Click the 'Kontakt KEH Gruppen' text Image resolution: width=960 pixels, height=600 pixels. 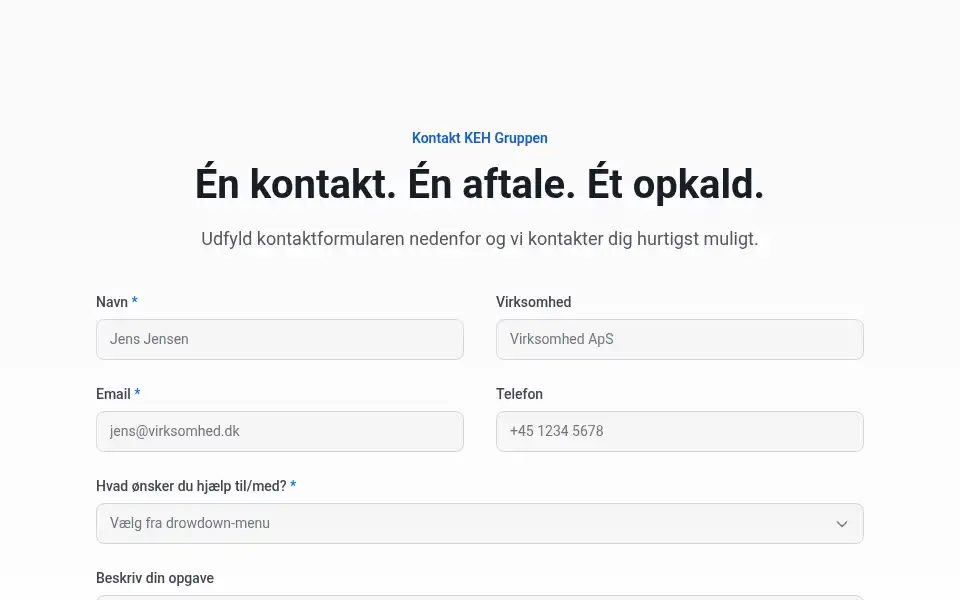(479, 138)
